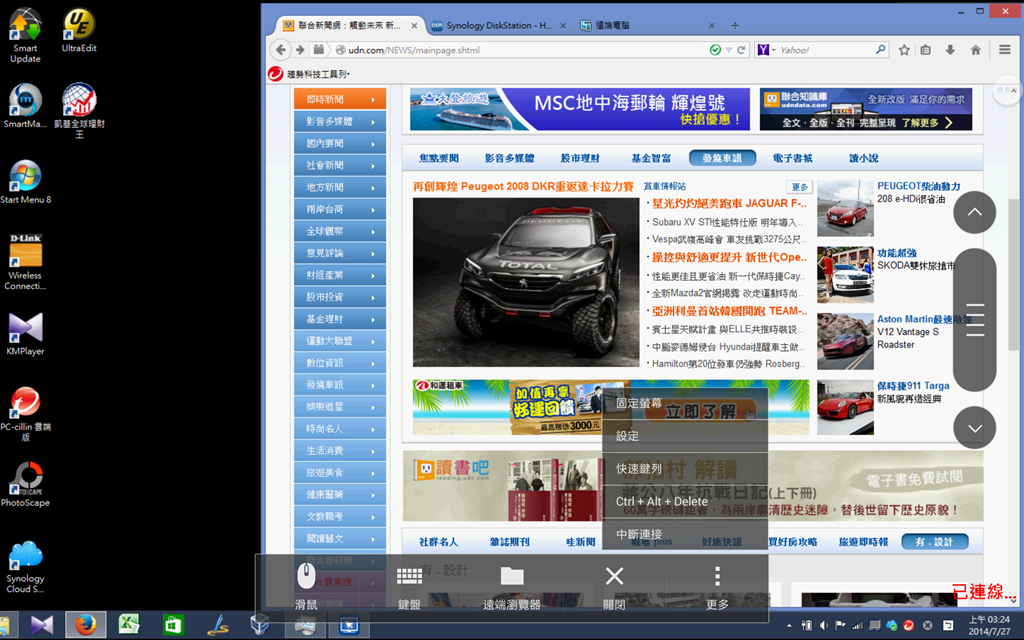Image resolution: width=1024 pixels, height=640 pixels.
Task: Expand 股市投資 in the left sidebar
Action: point(340,296)
